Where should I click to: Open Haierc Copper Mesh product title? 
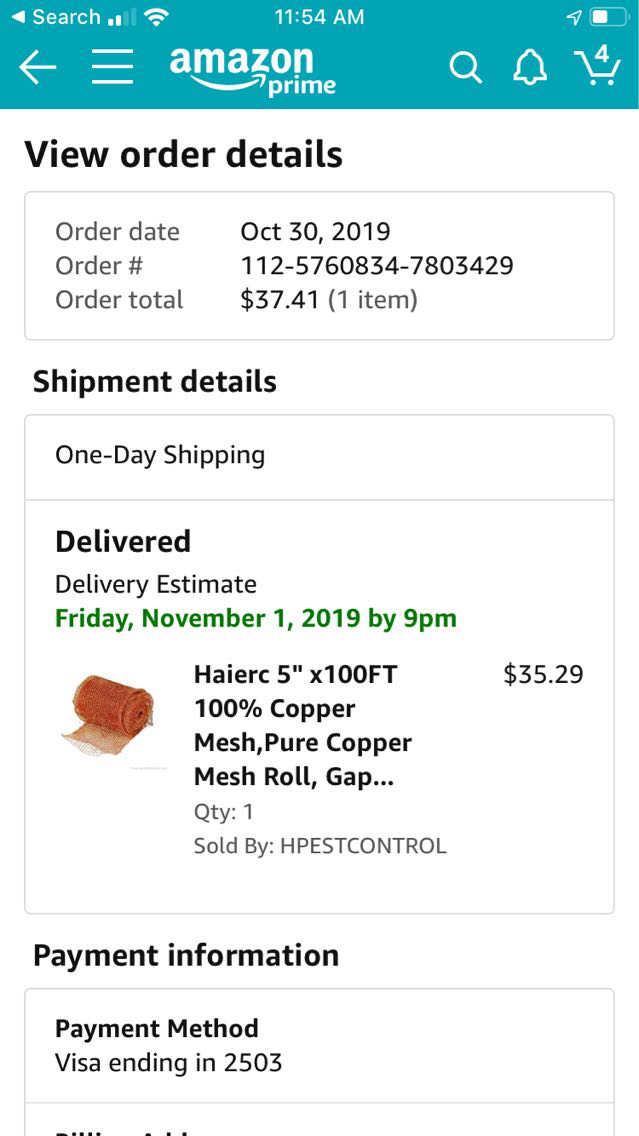tap(302, 725)
